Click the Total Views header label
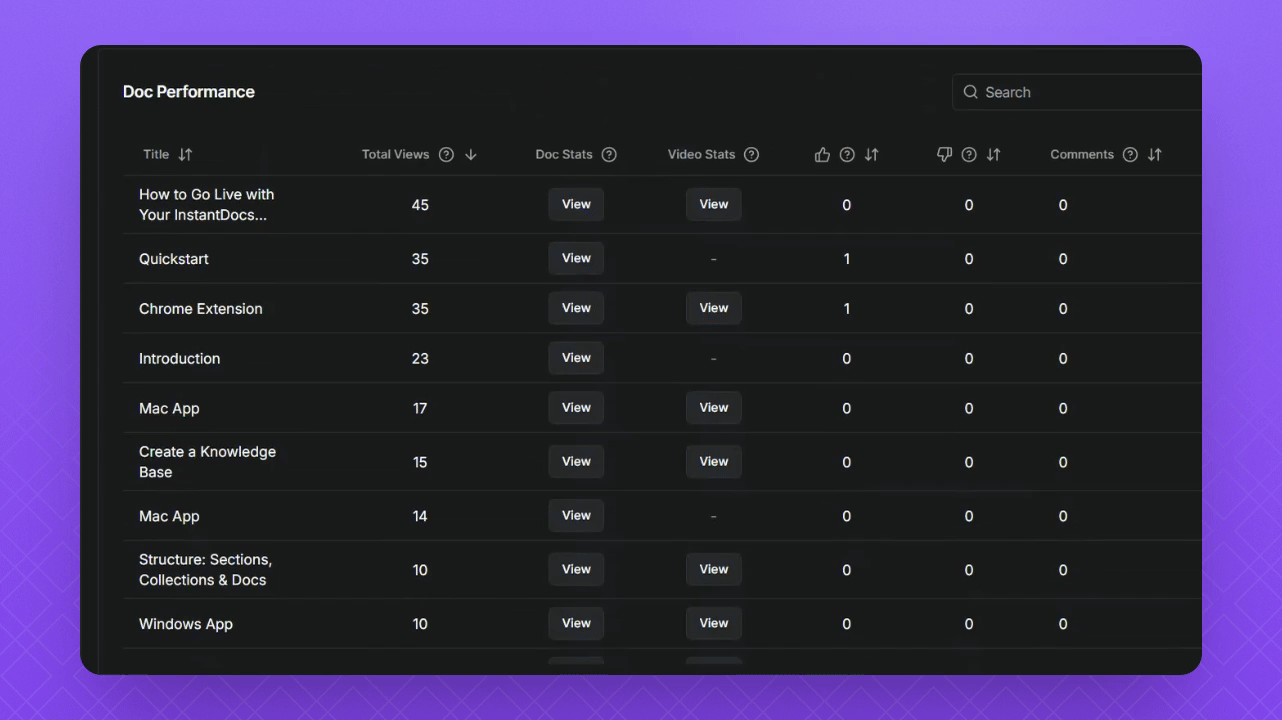 coord(395,154)
